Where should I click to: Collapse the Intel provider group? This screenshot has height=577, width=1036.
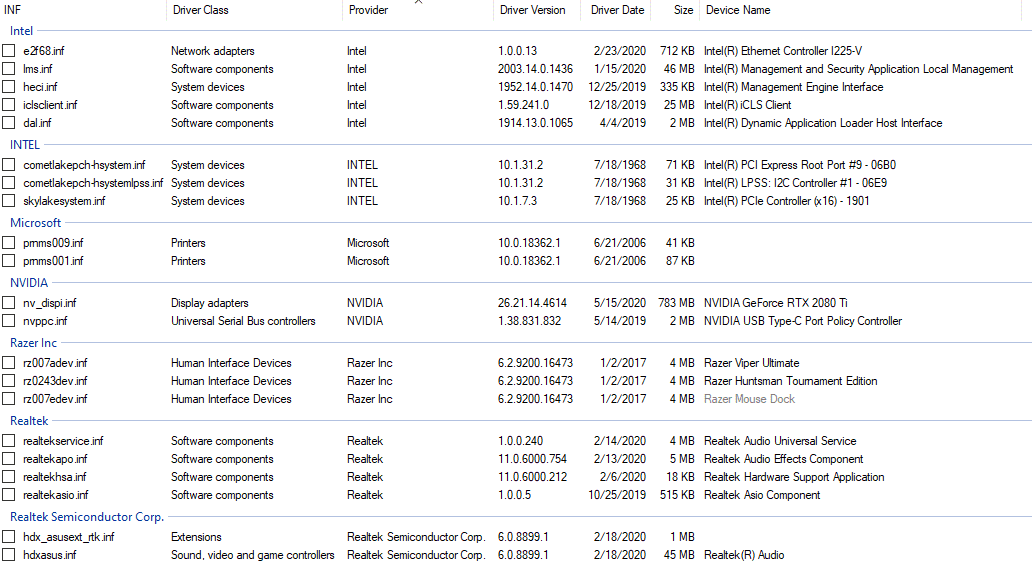pos(21,31)
